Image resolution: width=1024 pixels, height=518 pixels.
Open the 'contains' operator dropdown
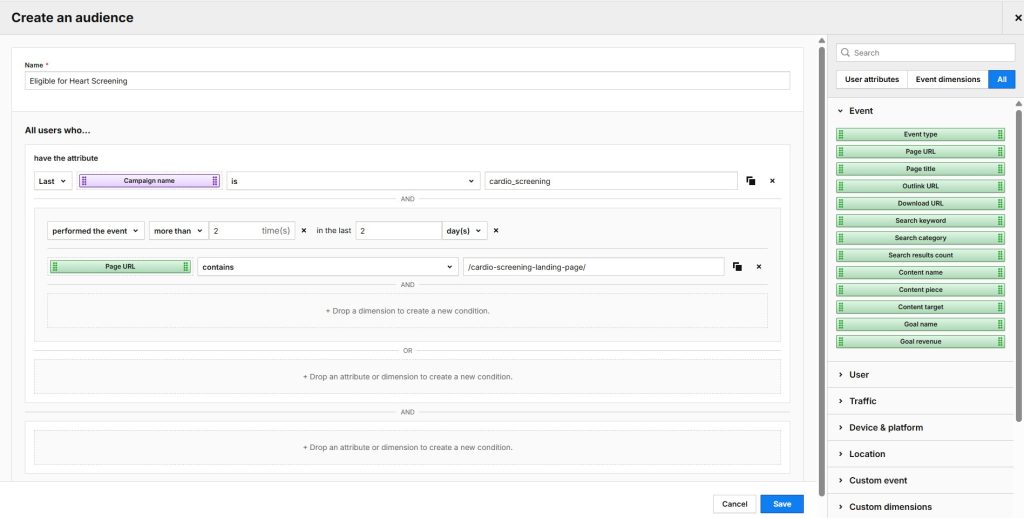coord(327,267)
